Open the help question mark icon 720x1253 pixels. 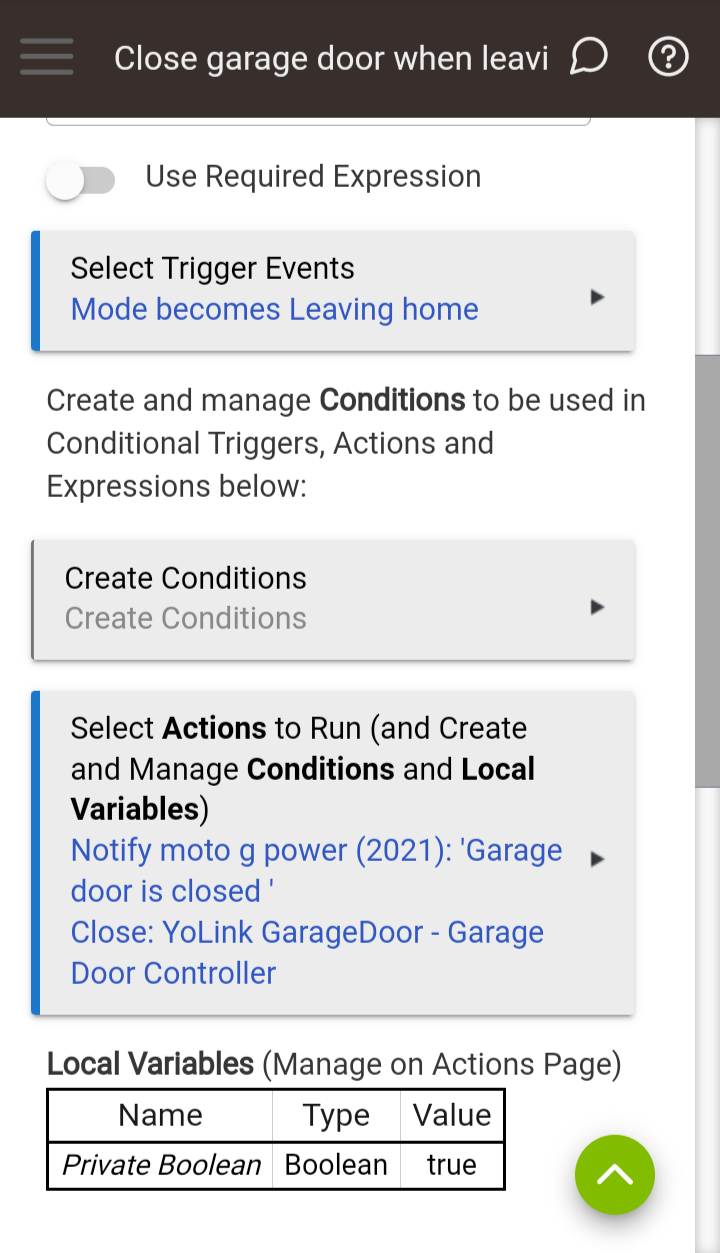coord(668,57)
